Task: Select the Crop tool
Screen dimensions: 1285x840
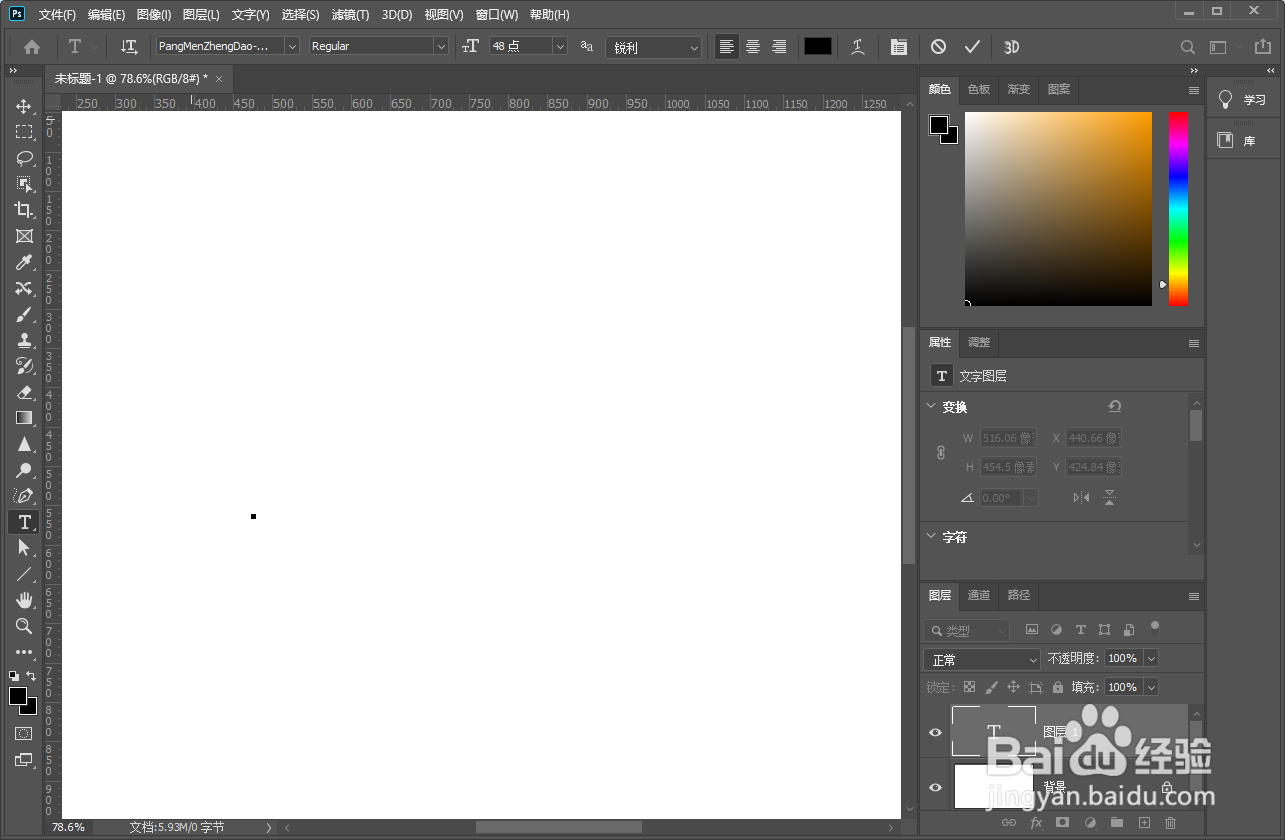Action: point(24,210)
